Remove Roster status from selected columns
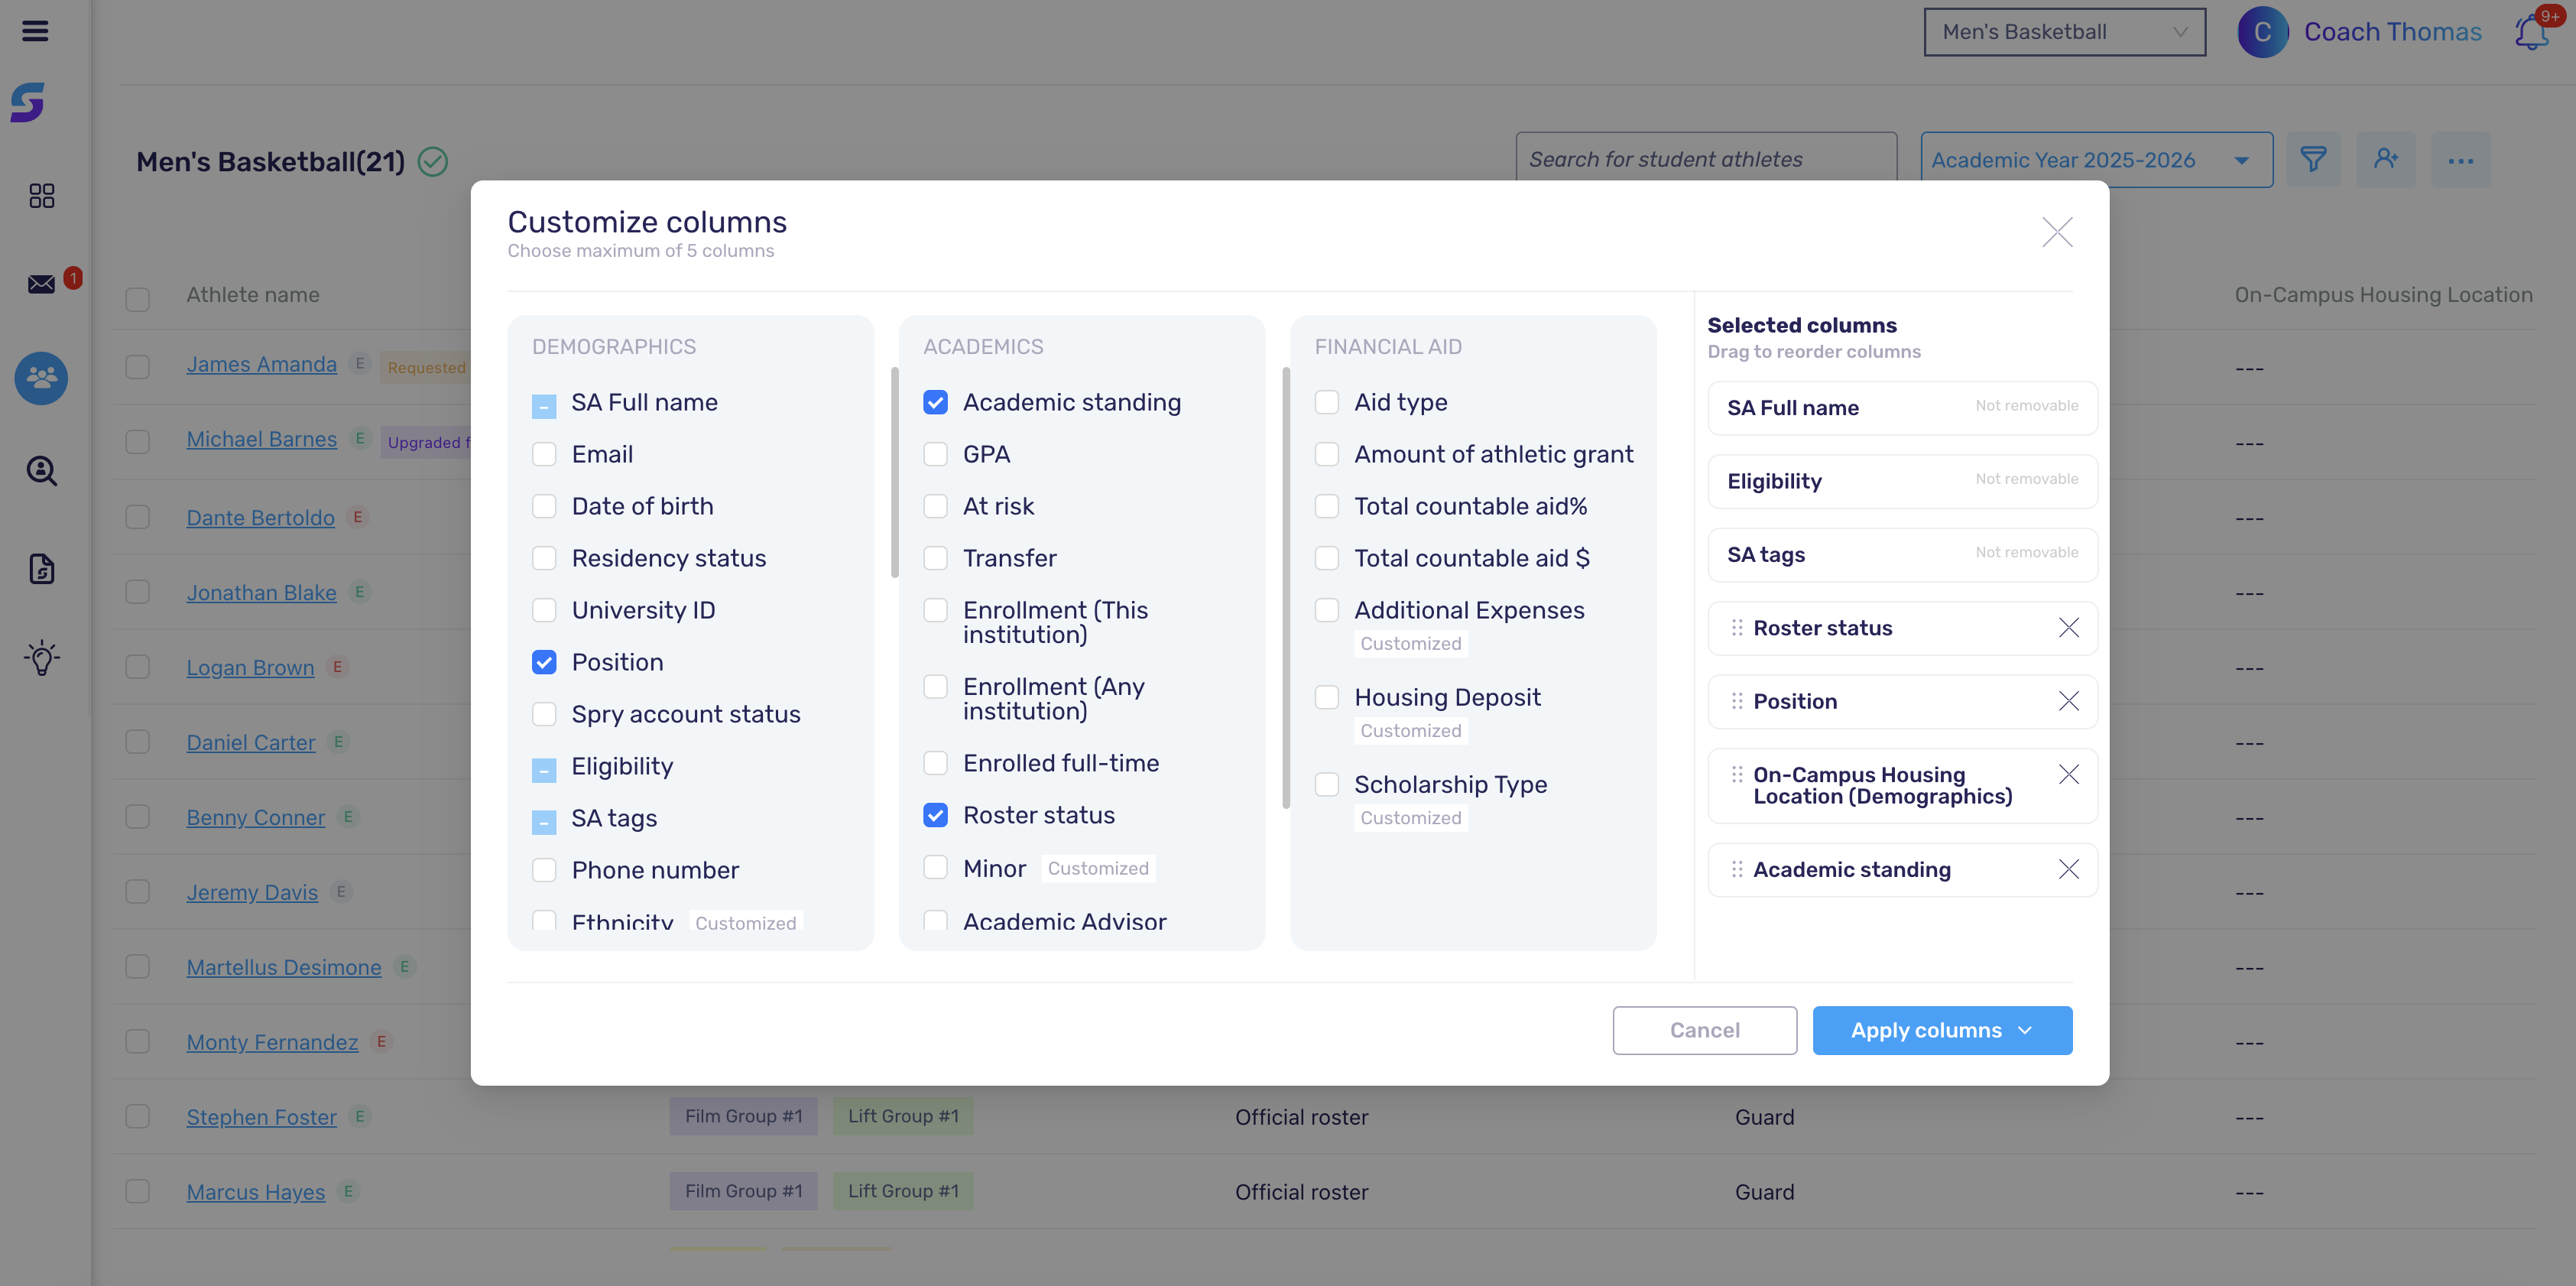This screenshot has height=1286, width=2576. pyautogui.click(x=2069, y=627)
